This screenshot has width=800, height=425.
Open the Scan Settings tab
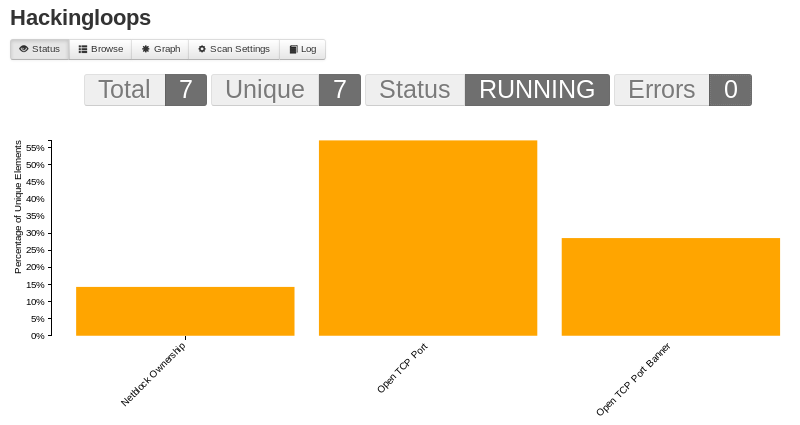click(x=239, y=49)
